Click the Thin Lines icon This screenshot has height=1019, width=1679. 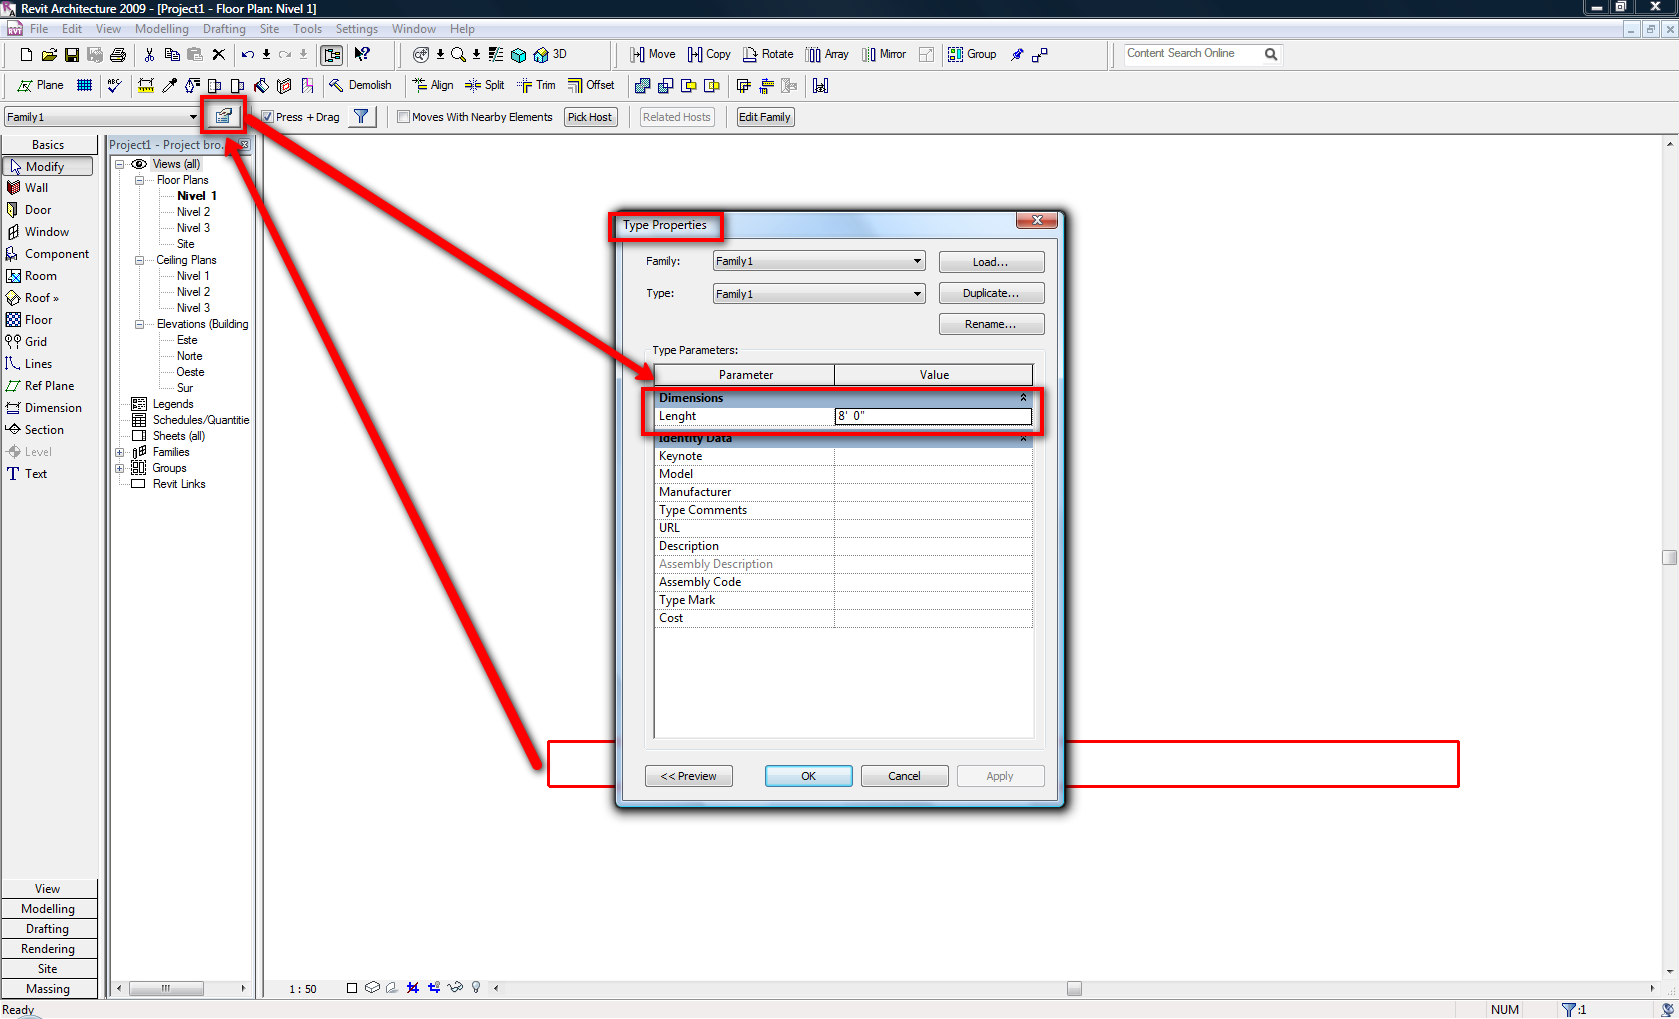[x=496, y=55]
